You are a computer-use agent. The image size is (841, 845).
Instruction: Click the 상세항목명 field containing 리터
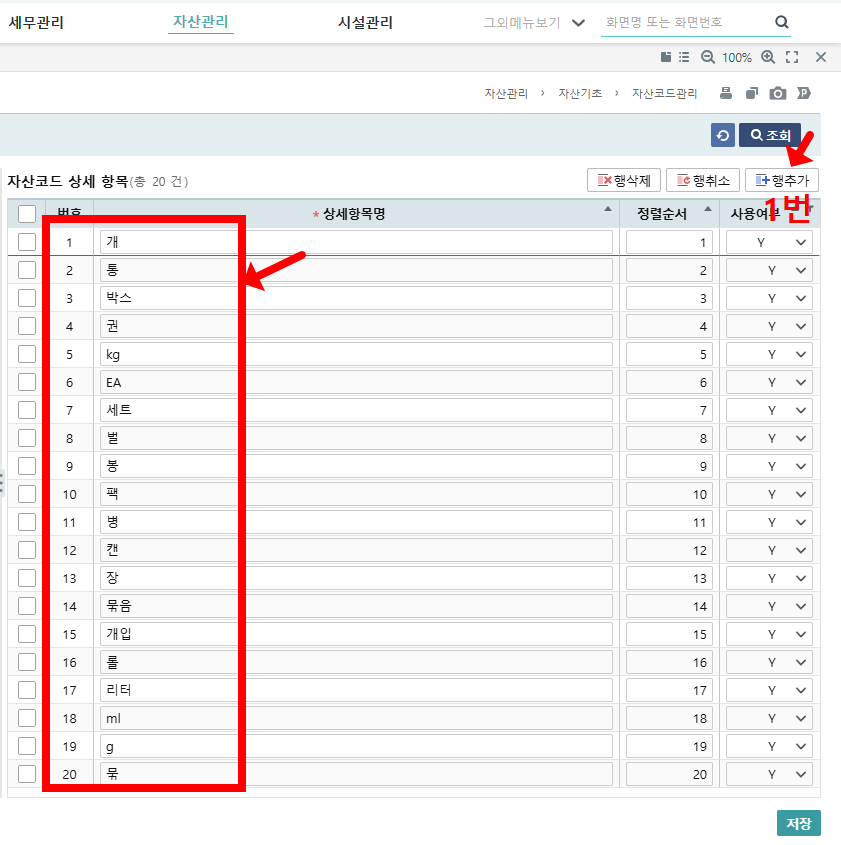[x=356, y=691]
